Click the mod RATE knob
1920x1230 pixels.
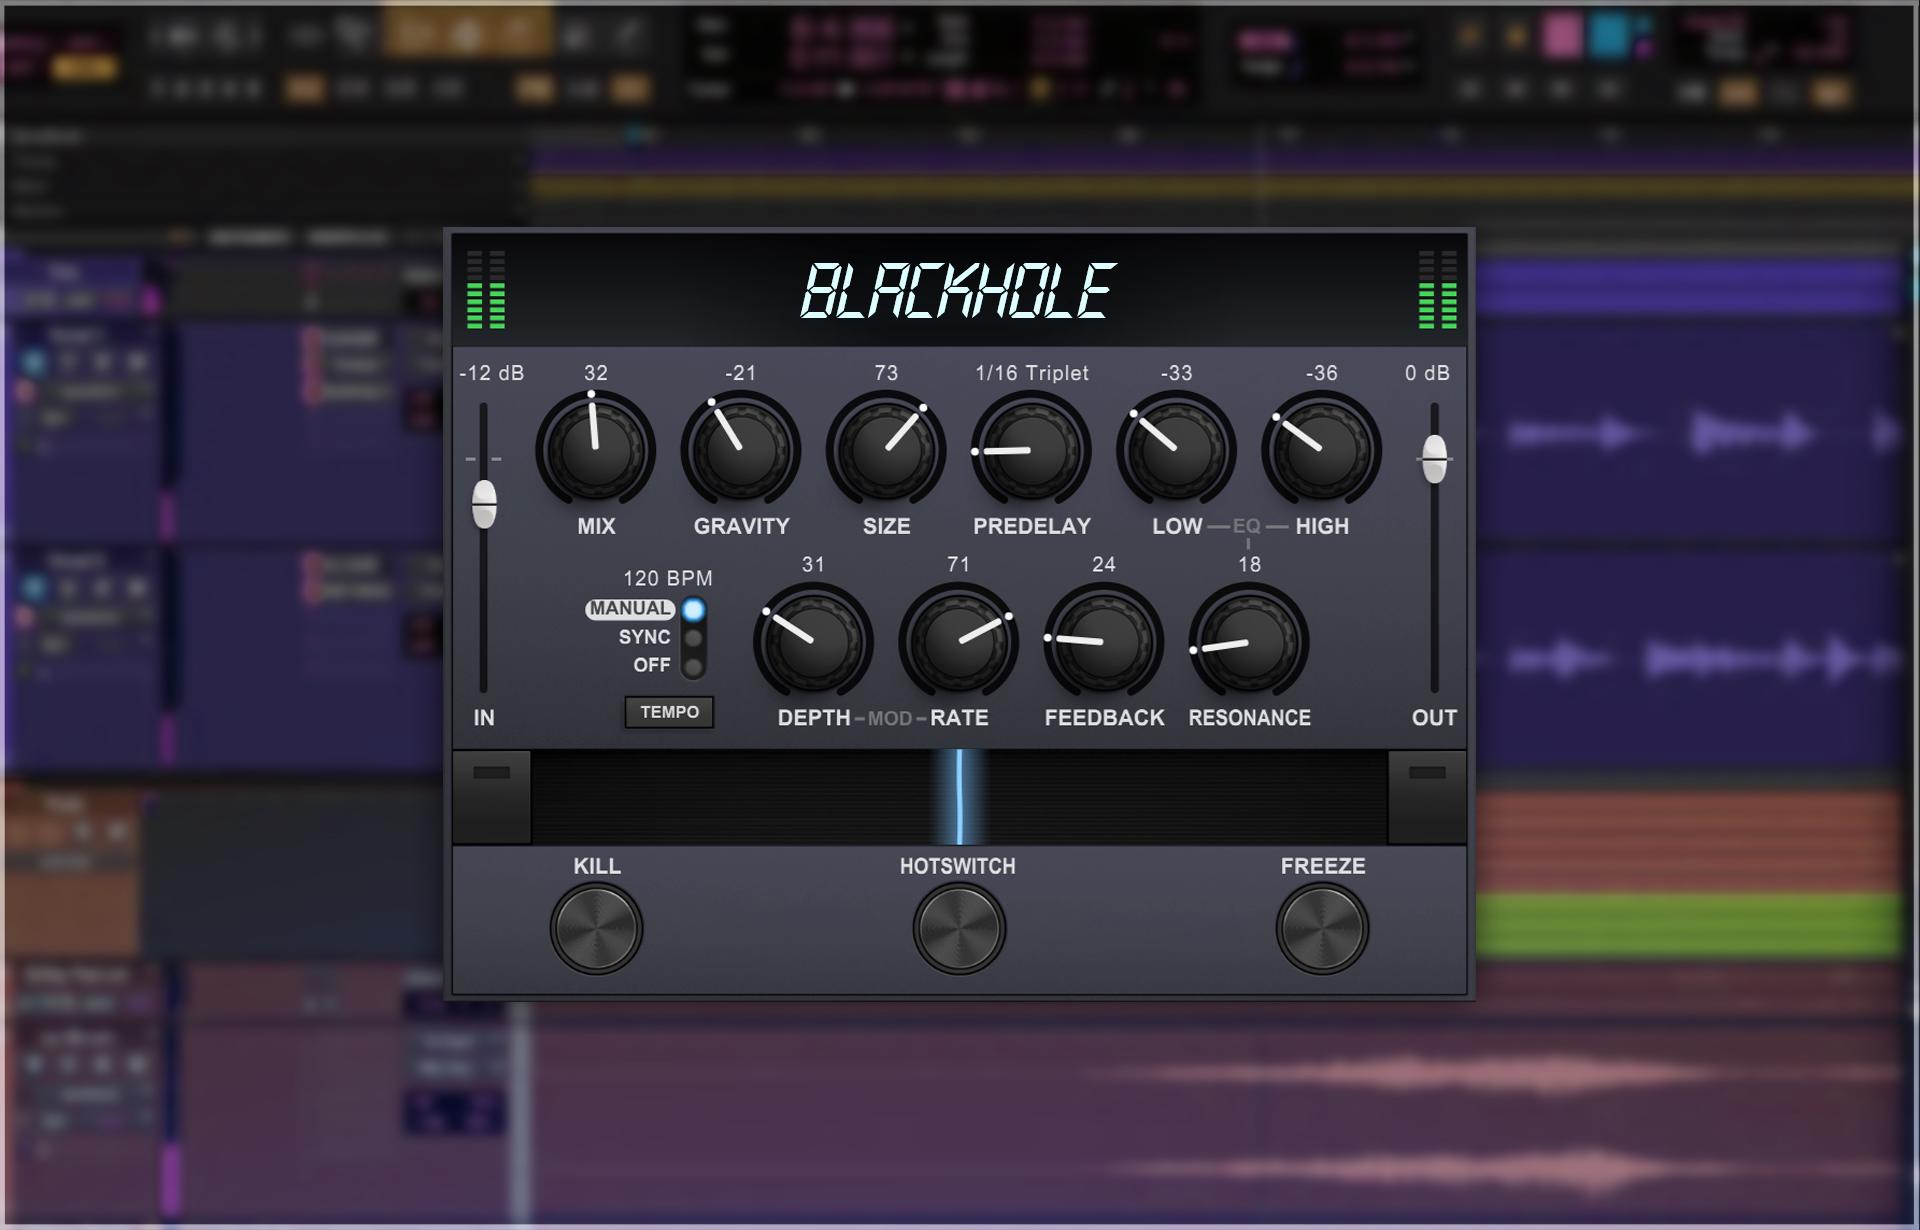(x=958, y=641)
